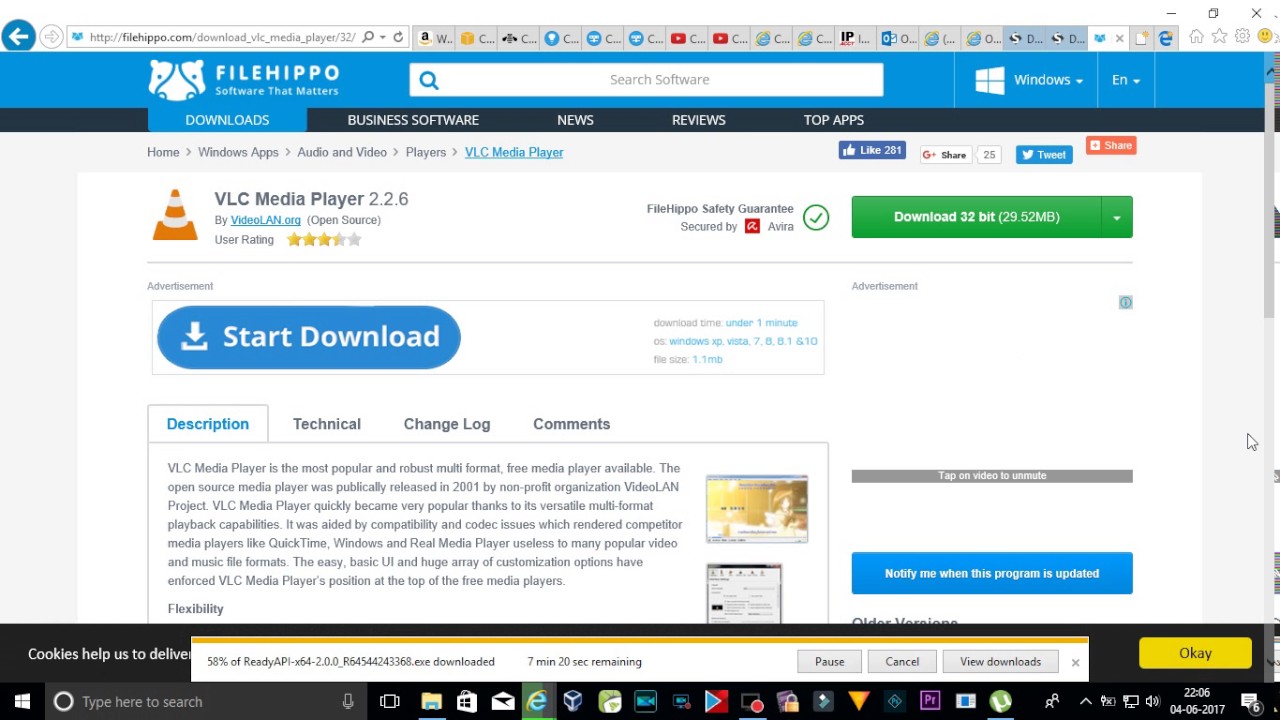Open the browser settings gear icon
This screenshot has height=720, width=1280.
[1242, 37]
